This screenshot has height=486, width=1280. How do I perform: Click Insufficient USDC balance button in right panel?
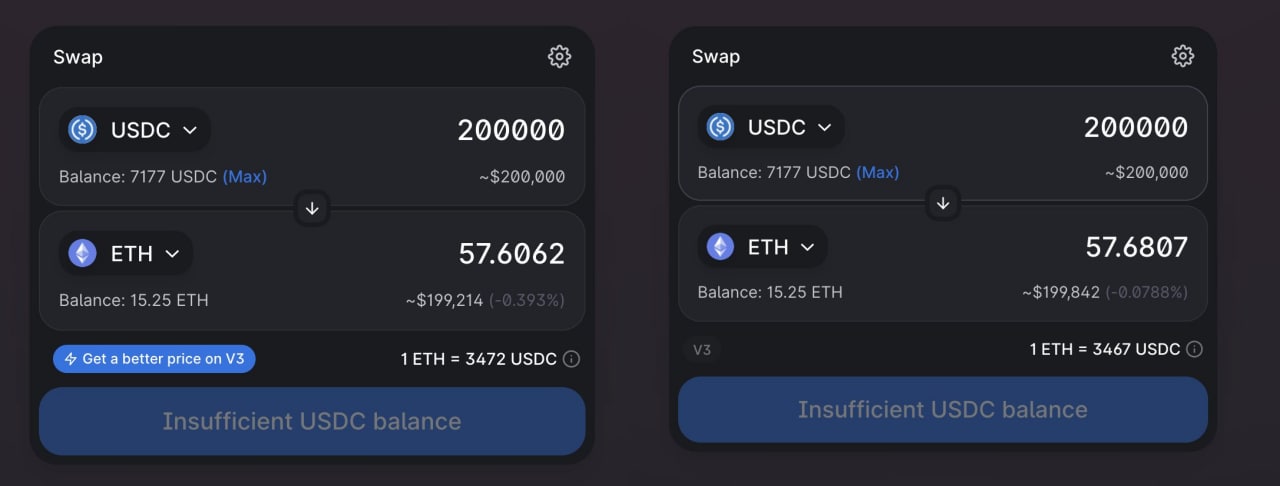point(943,409)
